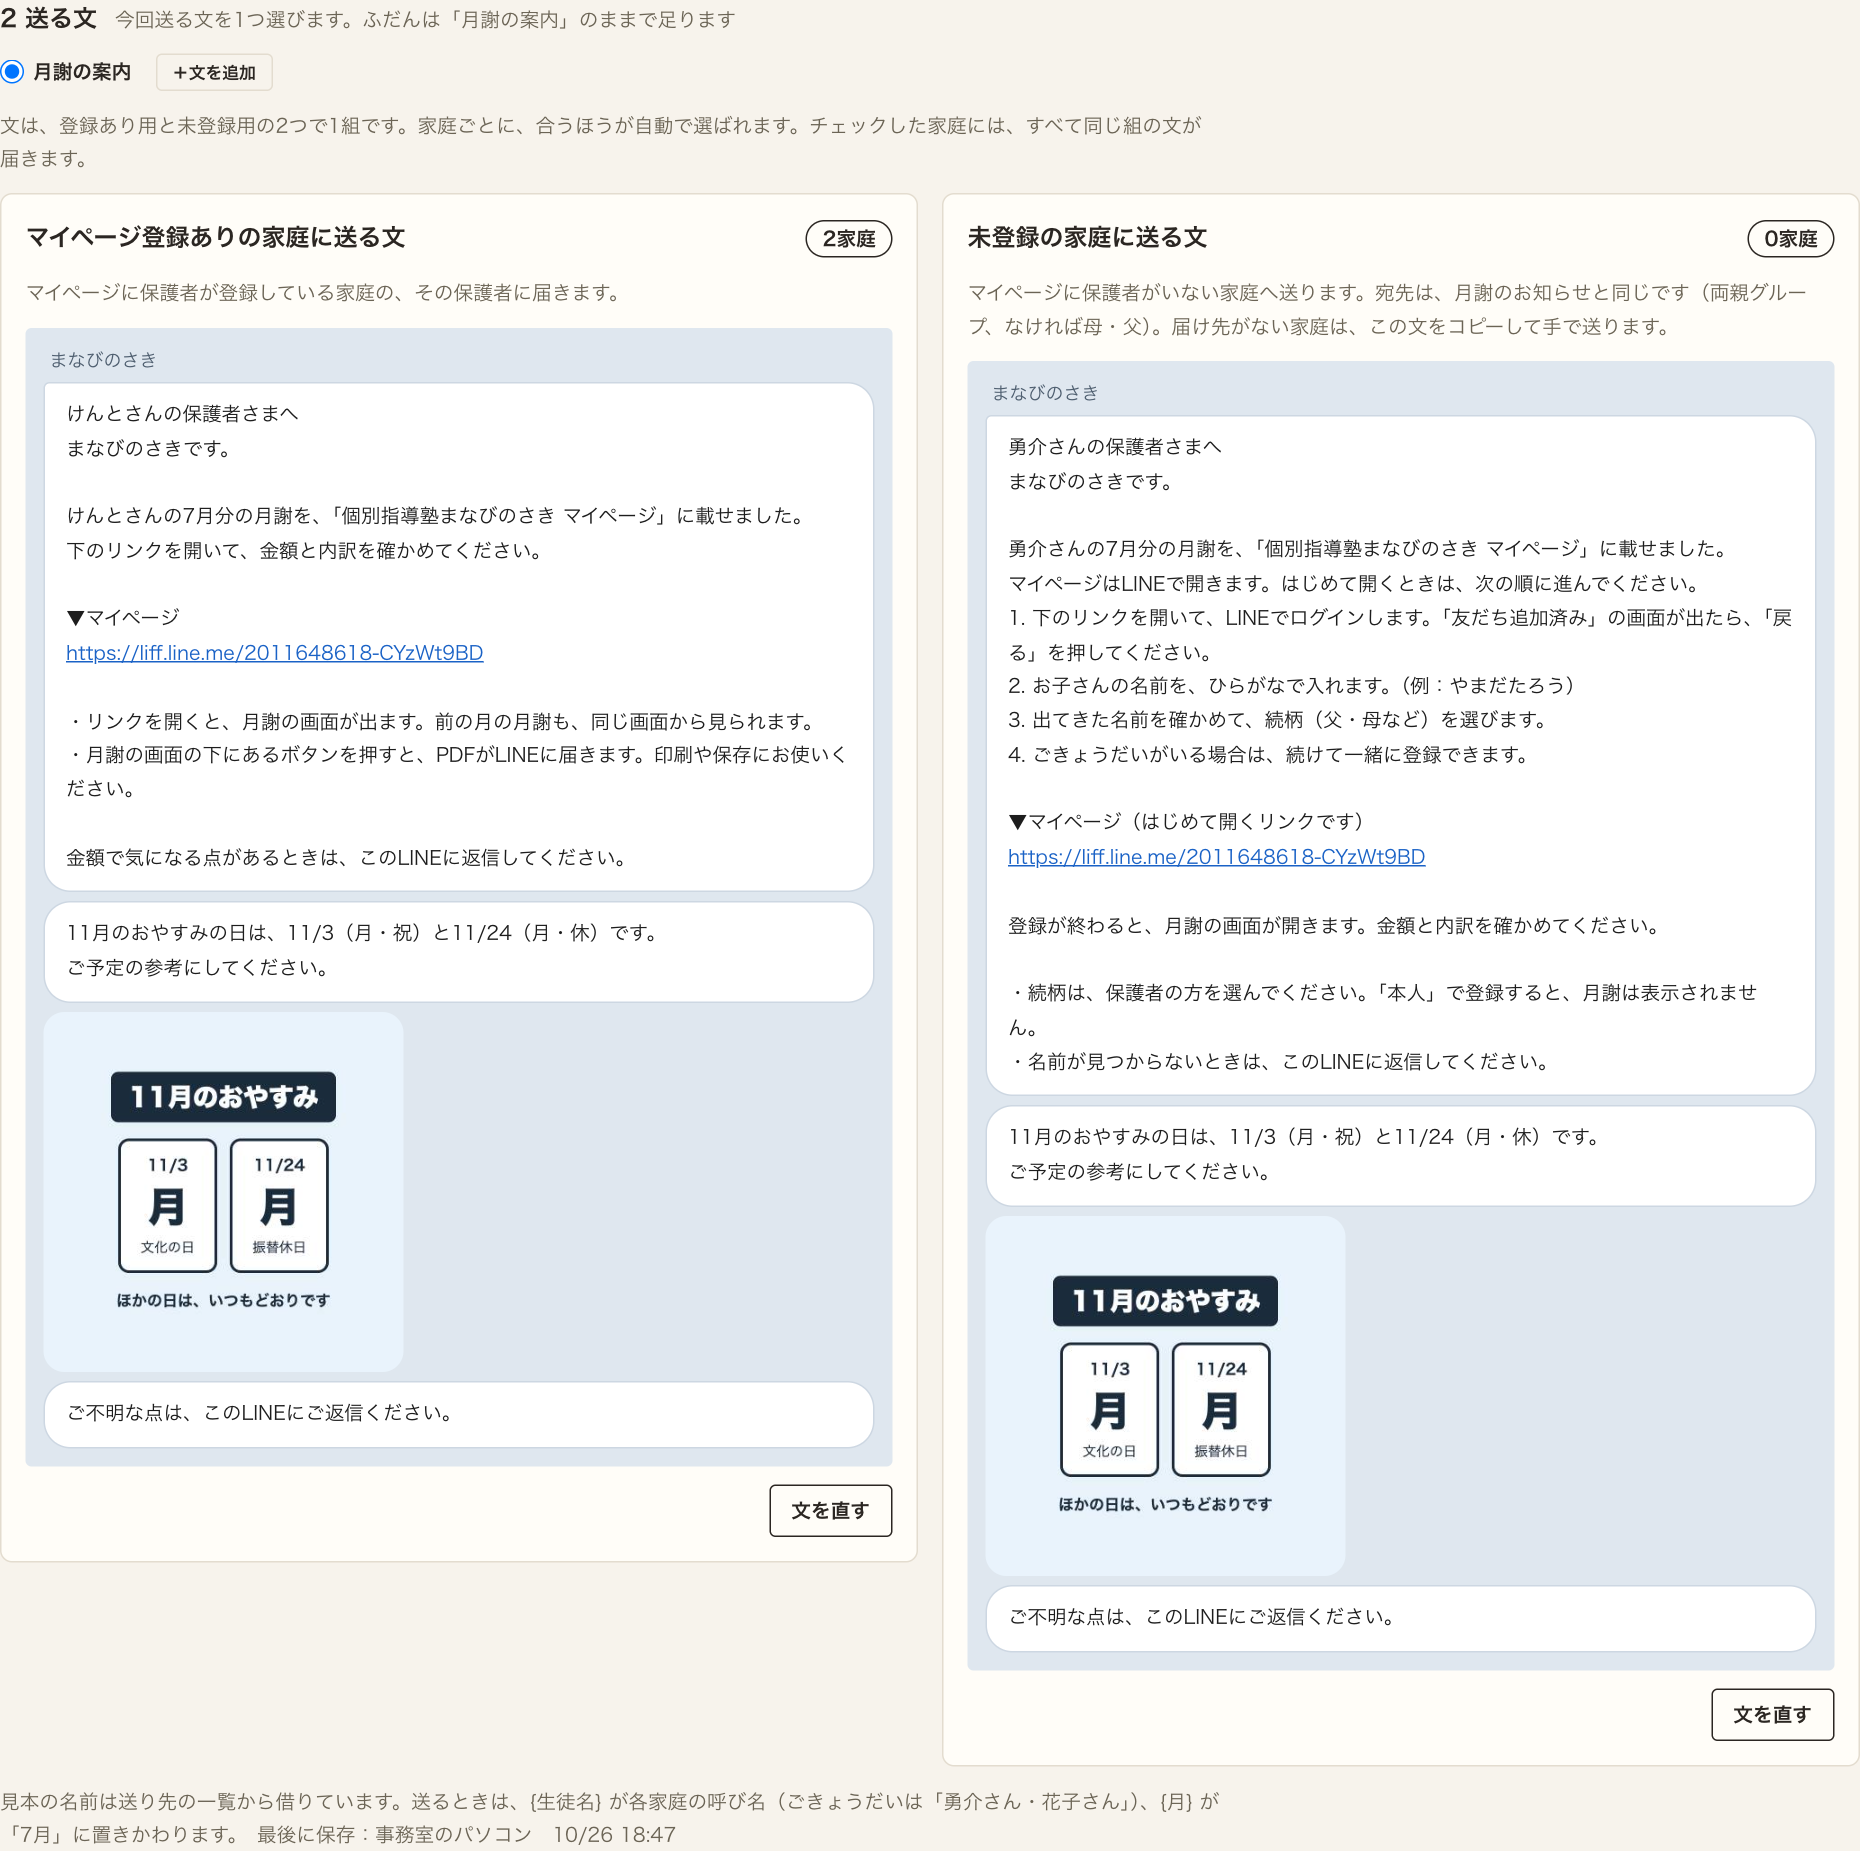Click the 2家庭 count badge

[x=849, y=239]
